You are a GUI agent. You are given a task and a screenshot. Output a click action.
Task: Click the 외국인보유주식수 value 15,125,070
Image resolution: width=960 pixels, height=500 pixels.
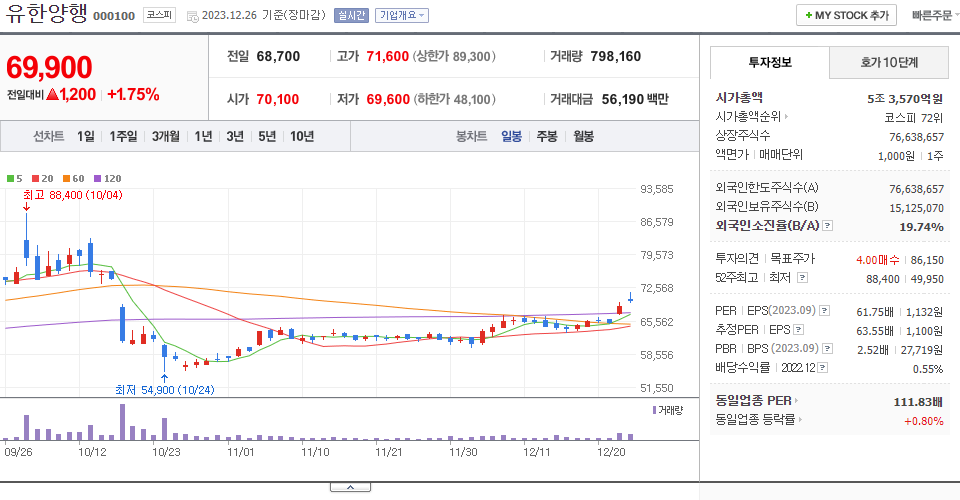coord(917,208)
